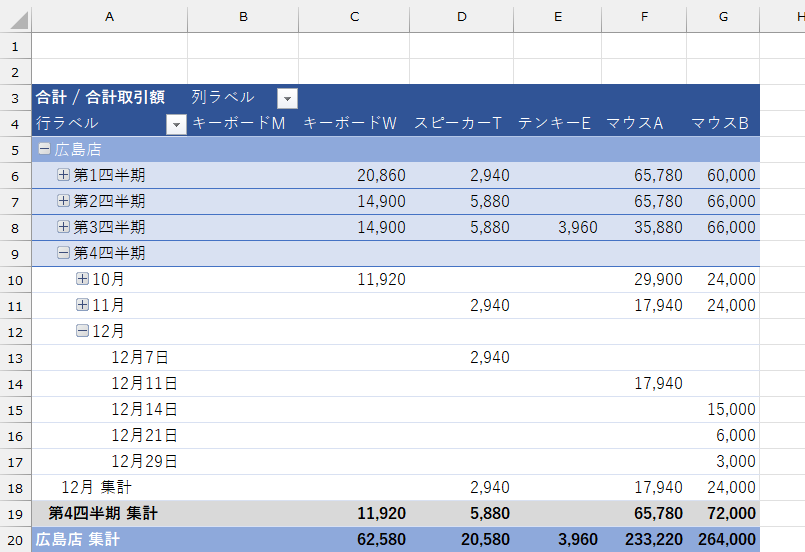The height and width of the screenshot is (552, 805).
Task: Collapse the 広島店 group
Action: click(44, 148)
